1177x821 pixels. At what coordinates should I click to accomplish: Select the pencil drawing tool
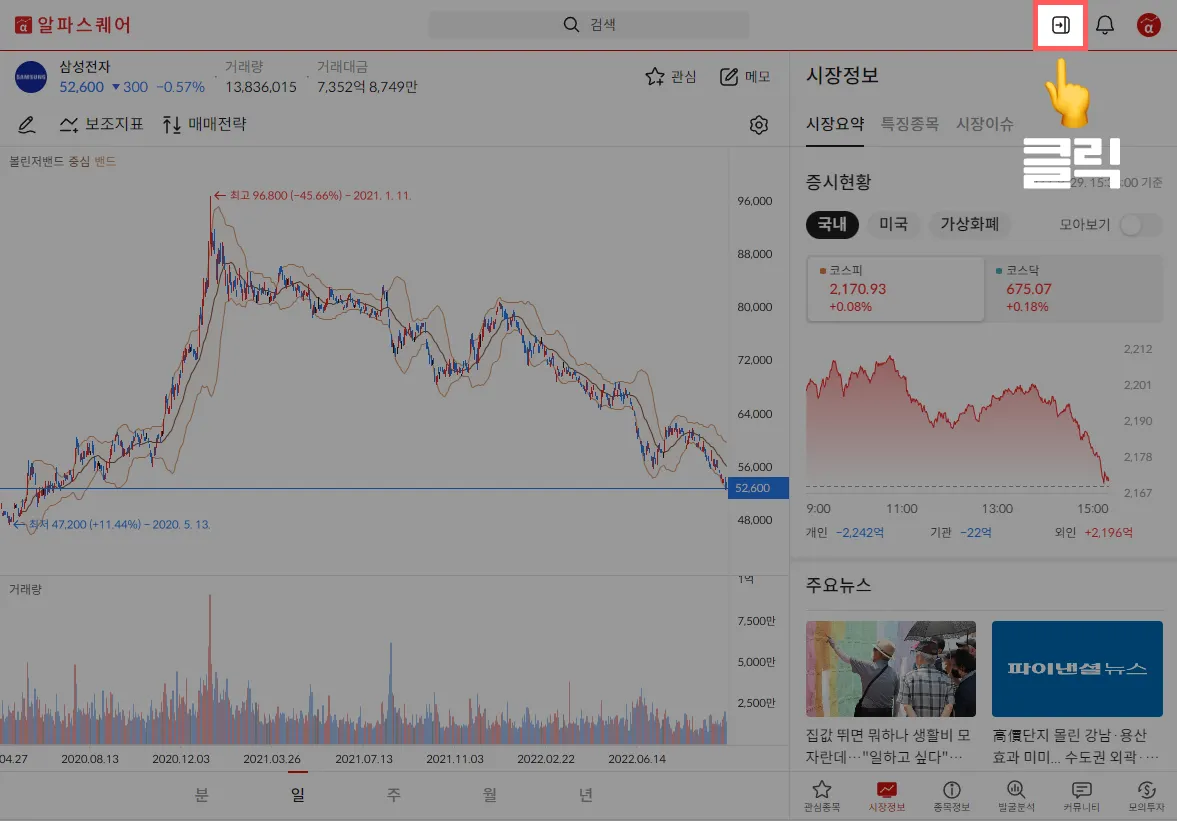click(x=26, y=125)
